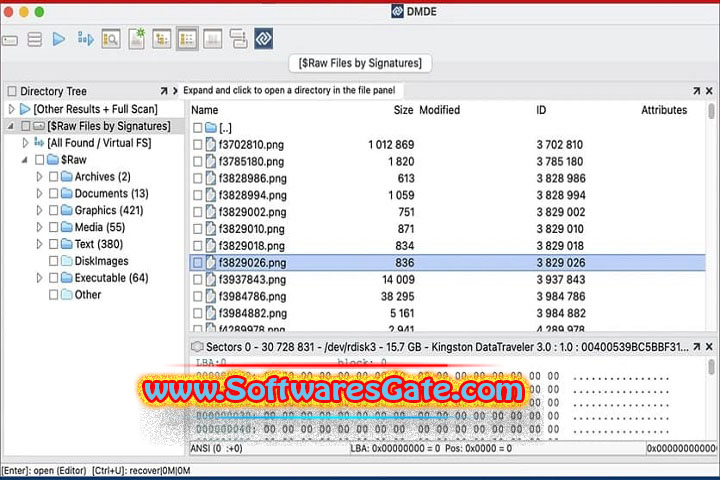Open the disk editor toolbar icon

coord(212,39)
